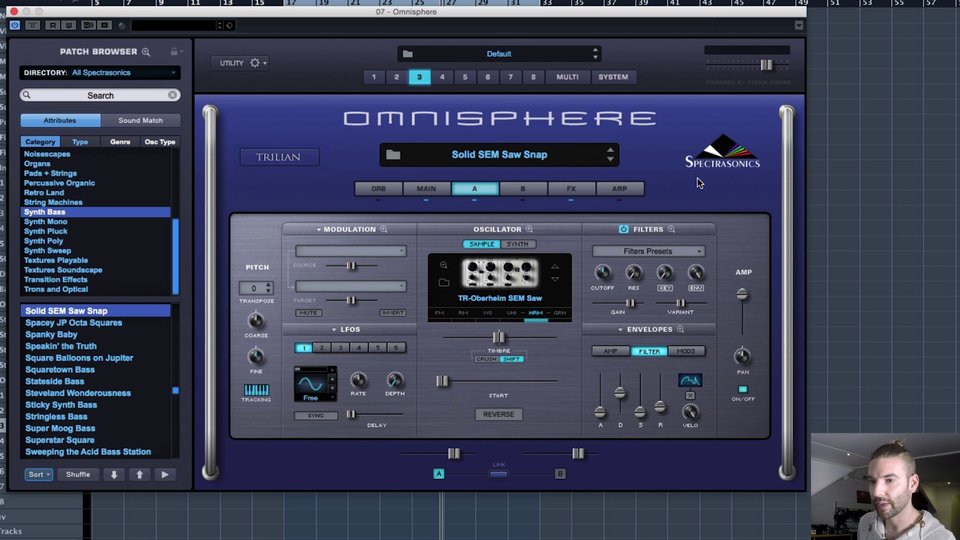Step to next patch with up arrow
This screenshot has width=960, height=540.
[x=140, y=474]
